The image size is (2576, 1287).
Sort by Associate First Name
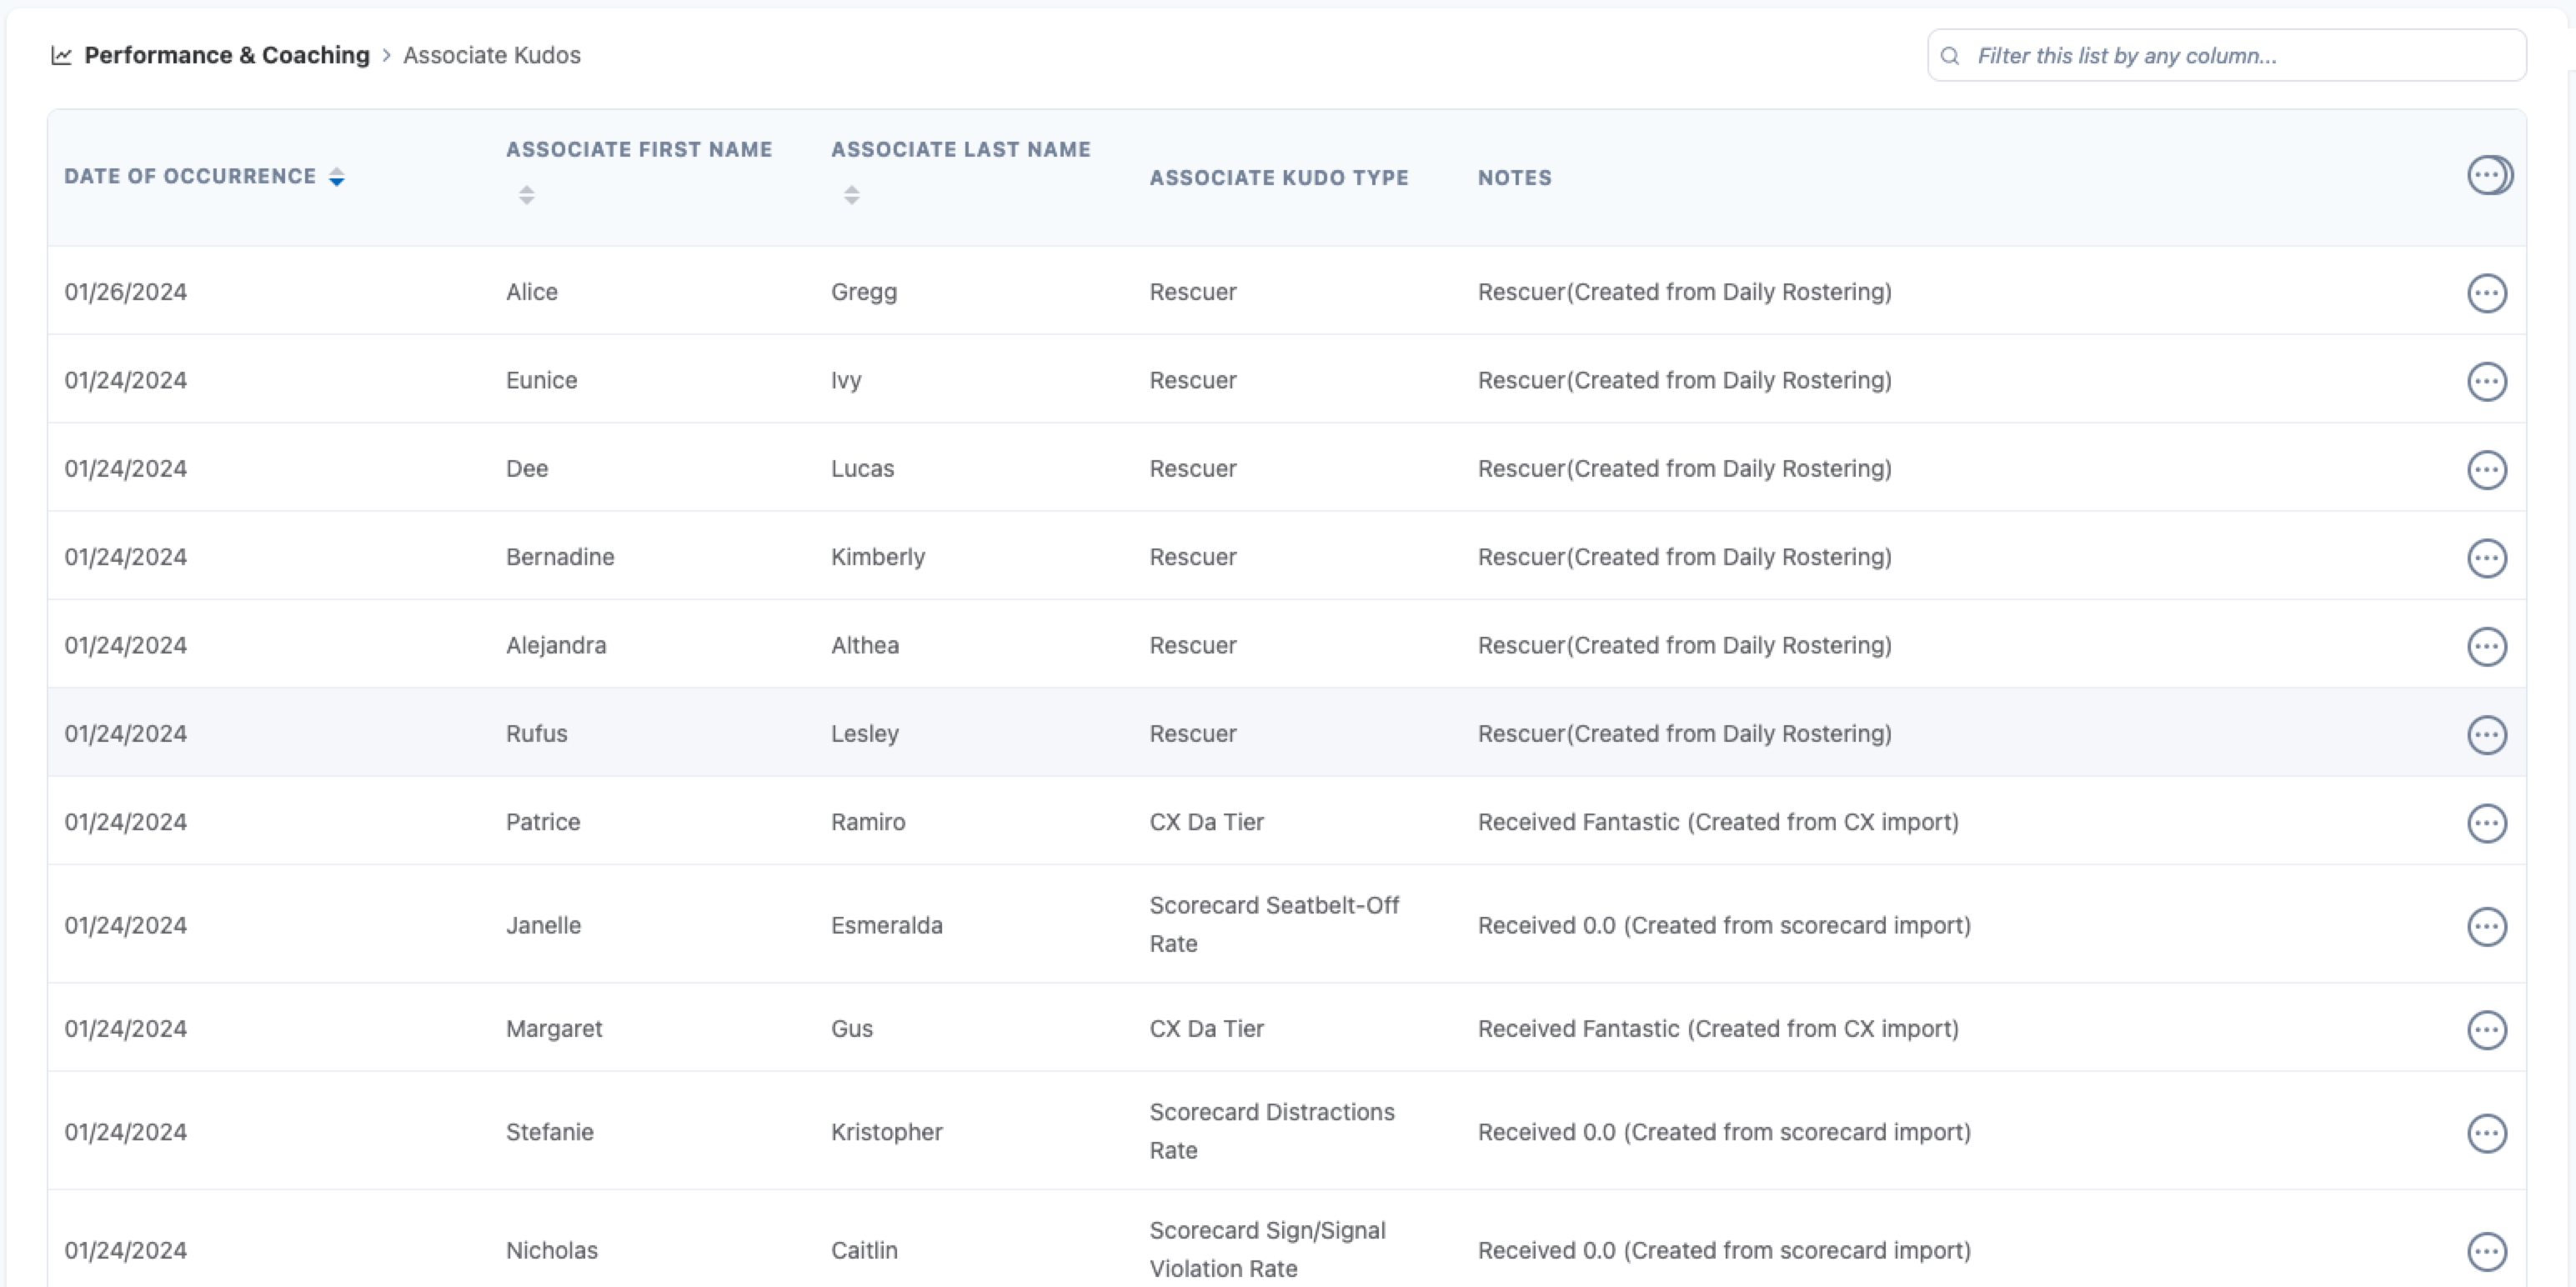pos(526,195)
